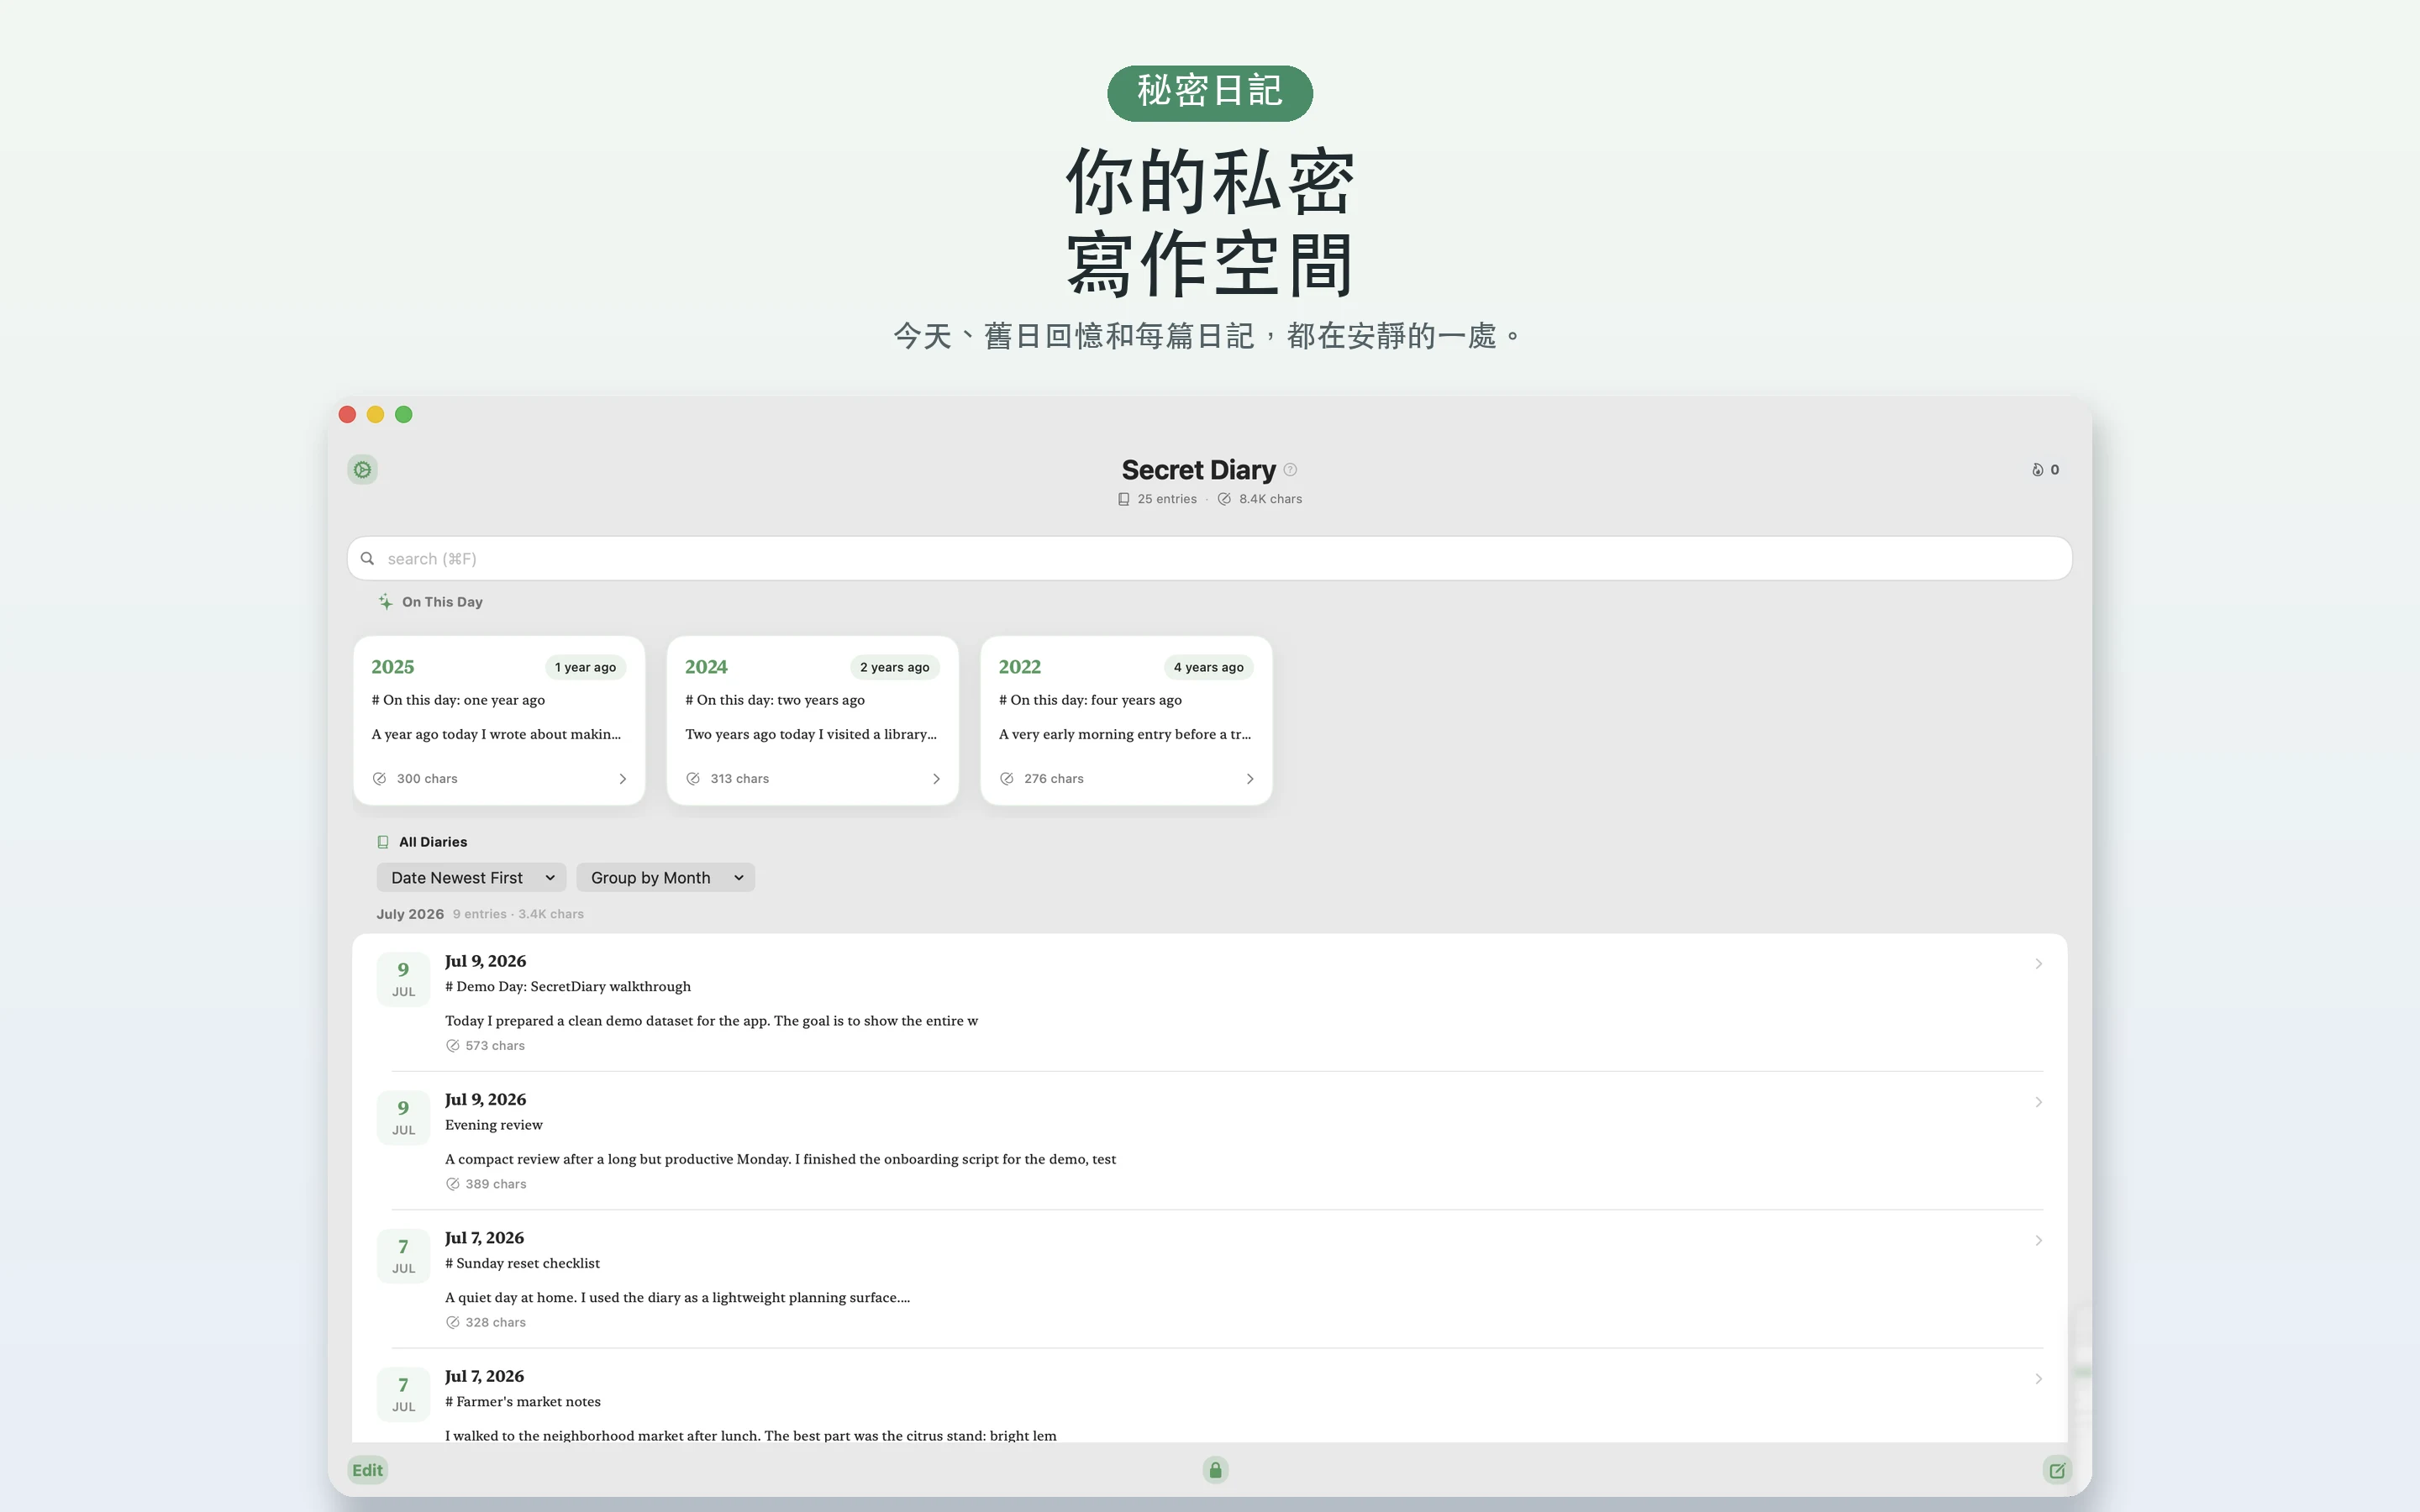Click the search field
This screenshot has width=2420, height=1512.
click(x=1209, y=558)
